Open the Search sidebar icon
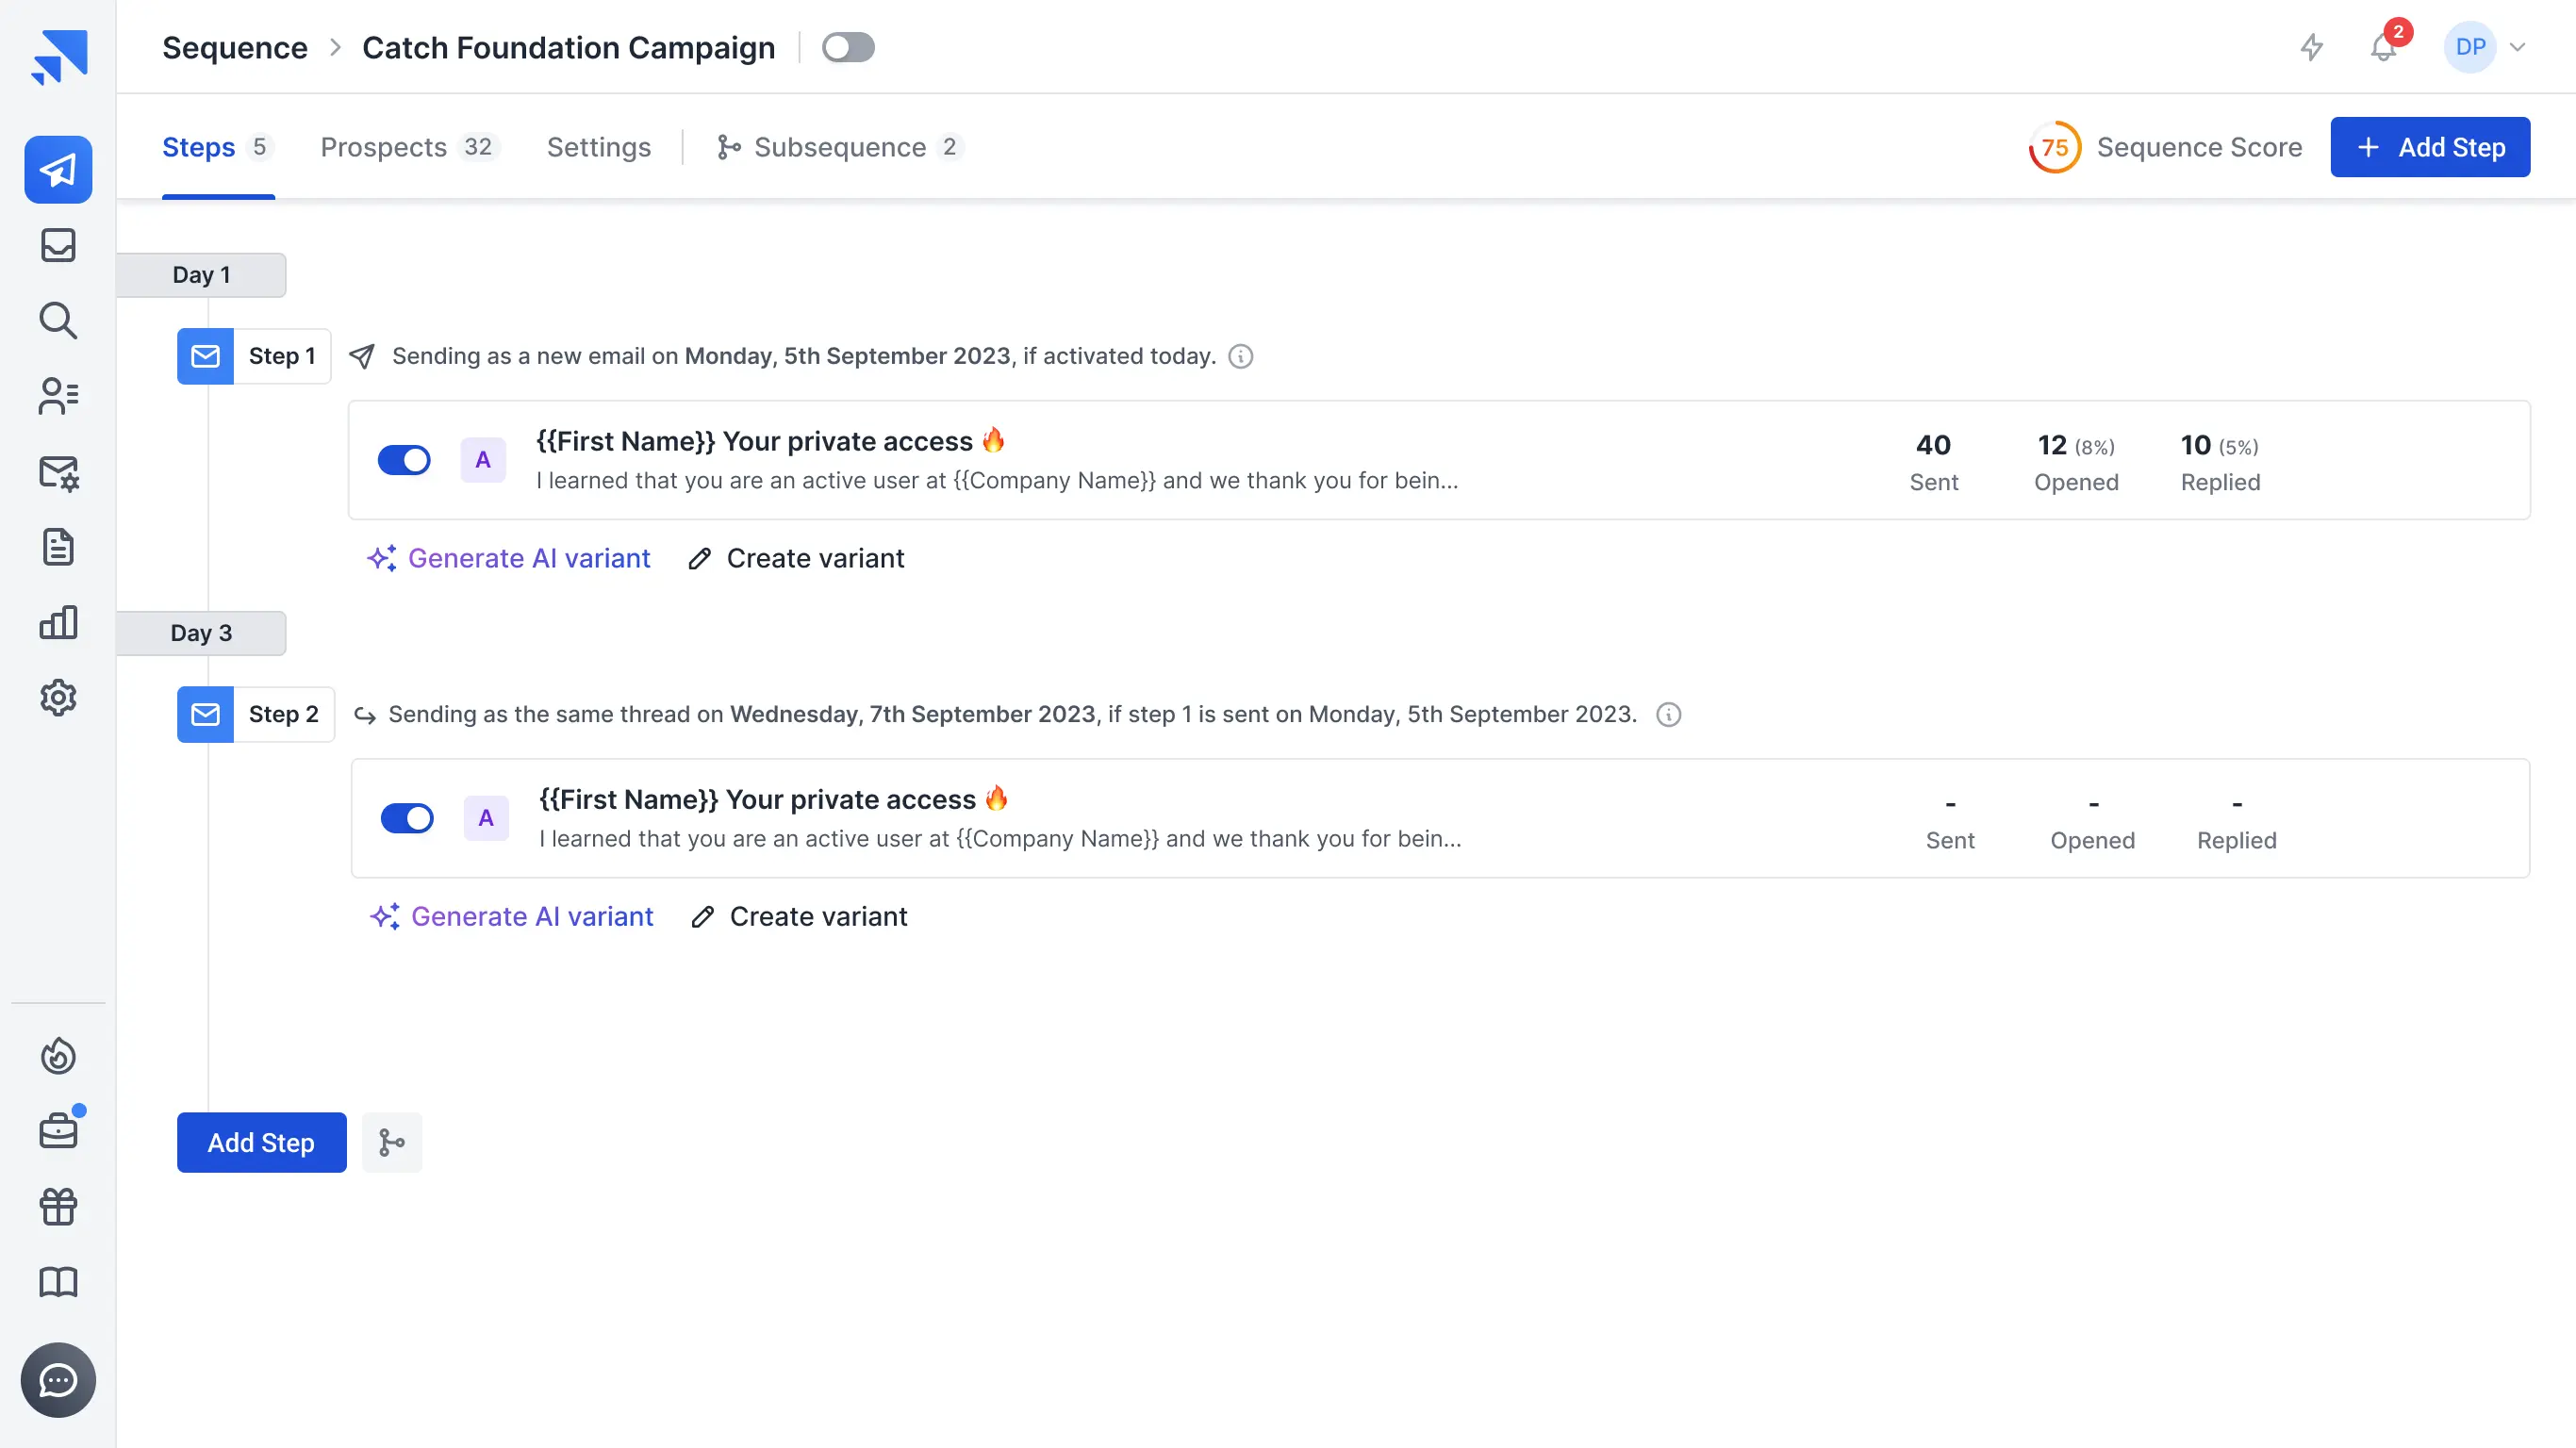Screen dimensions: 2576x1448 58,320
